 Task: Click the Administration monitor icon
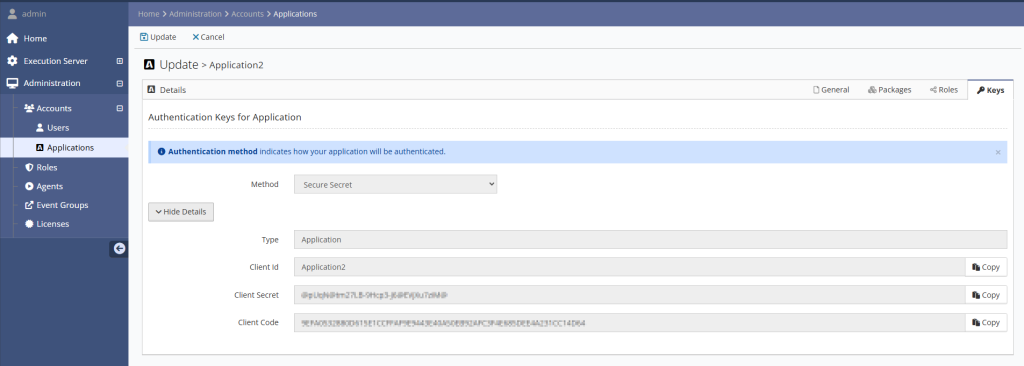coord(12,83)
